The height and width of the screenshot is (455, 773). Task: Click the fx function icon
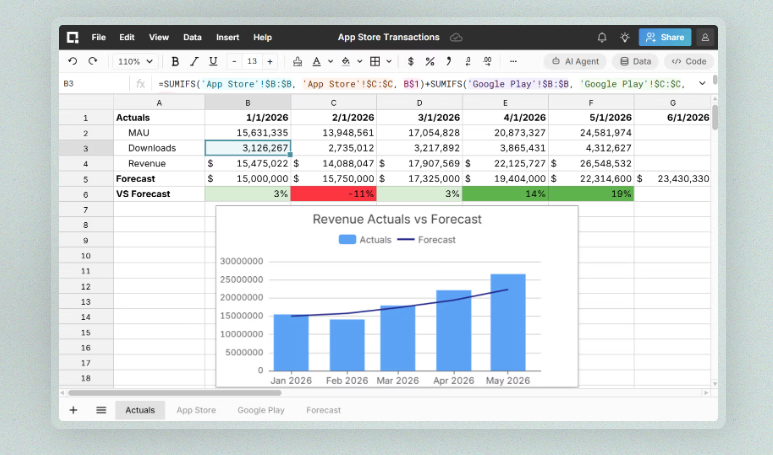click(x=141, y=84)
